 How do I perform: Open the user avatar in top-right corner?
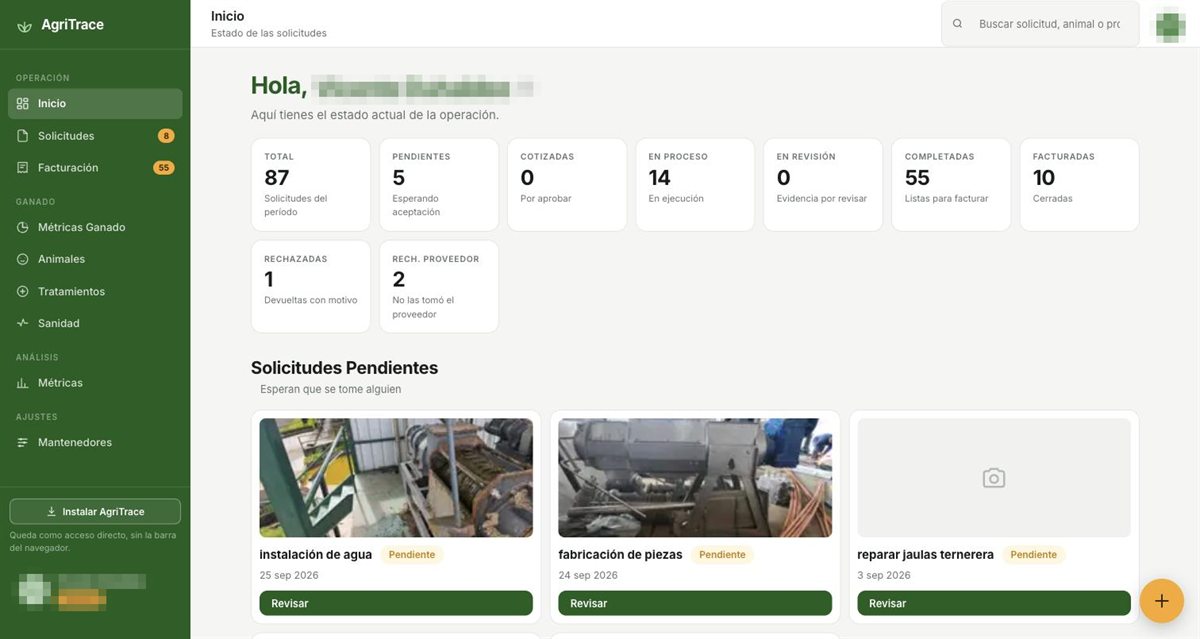click(1171, 24)
